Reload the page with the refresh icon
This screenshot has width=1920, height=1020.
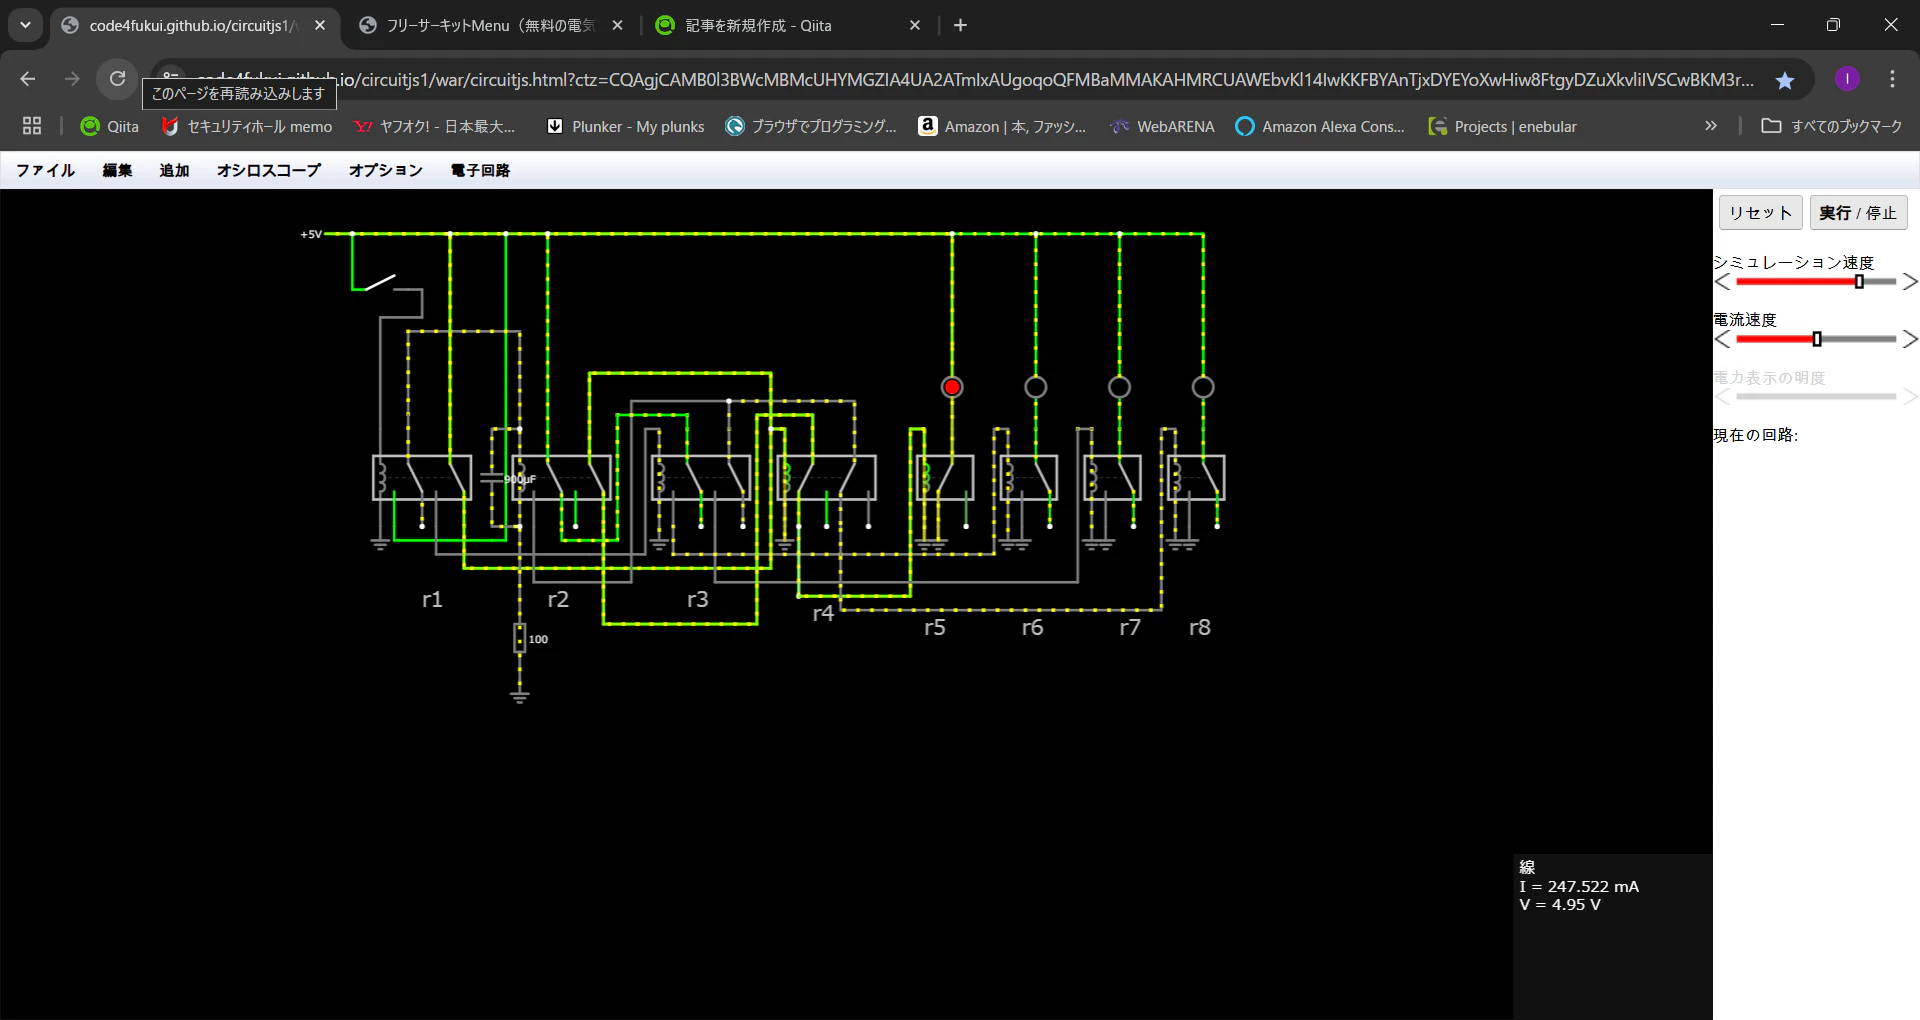point(117,78)
